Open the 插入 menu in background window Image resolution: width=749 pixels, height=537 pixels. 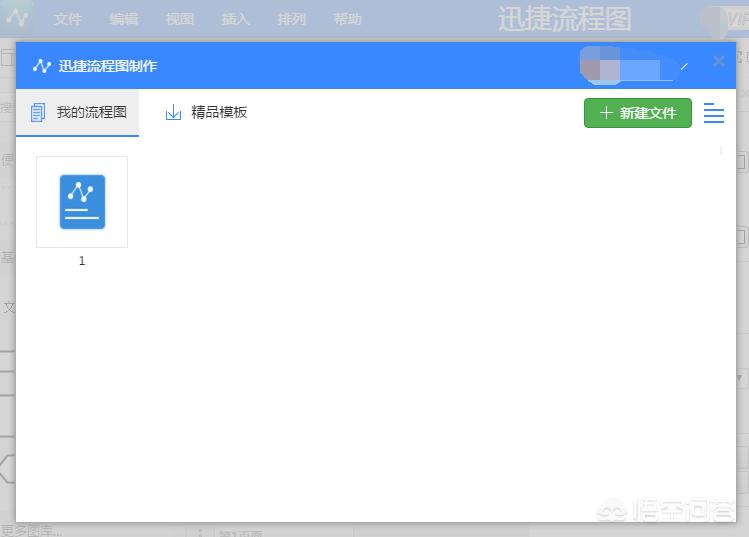click(235, 19)
